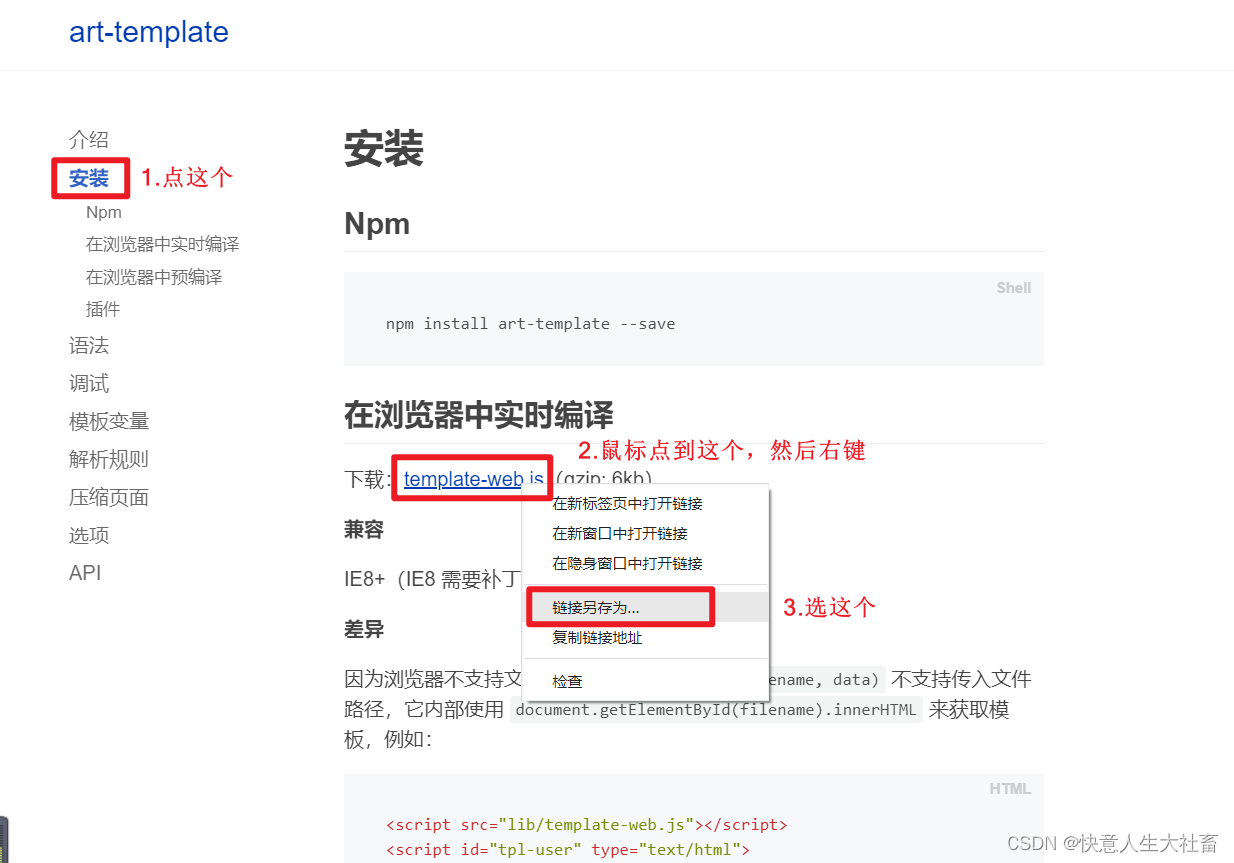Select the 安装 sidebar section
This screenshot has height=863, width=1234.
coord(89,179)
